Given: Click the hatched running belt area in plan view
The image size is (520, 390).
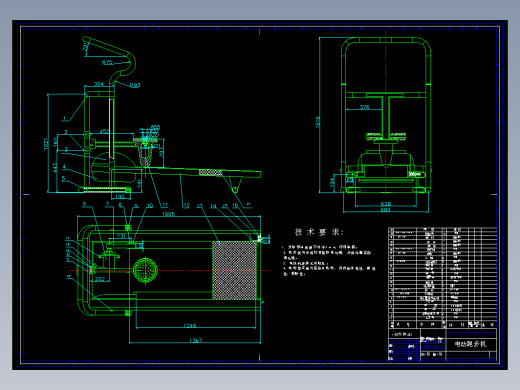Looking at the screenshot, I should 234,270.
